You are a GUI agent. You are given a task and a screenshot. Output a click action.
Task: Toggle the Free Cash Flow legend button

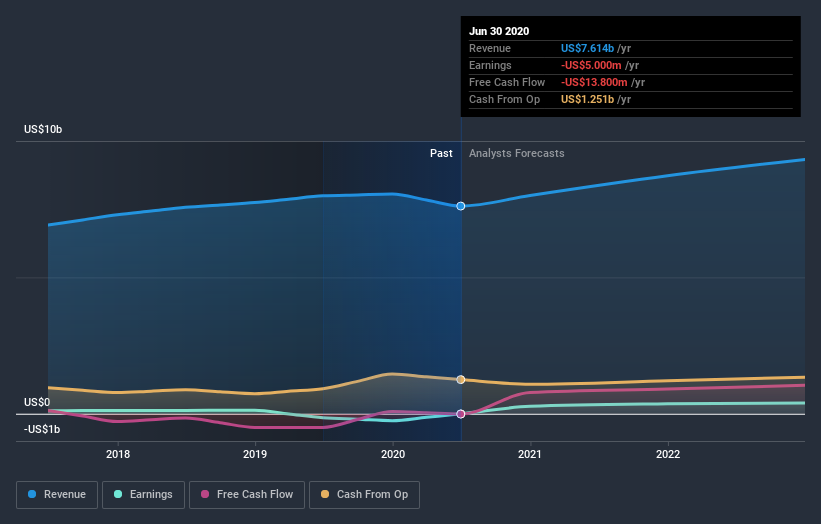[247, 495]
